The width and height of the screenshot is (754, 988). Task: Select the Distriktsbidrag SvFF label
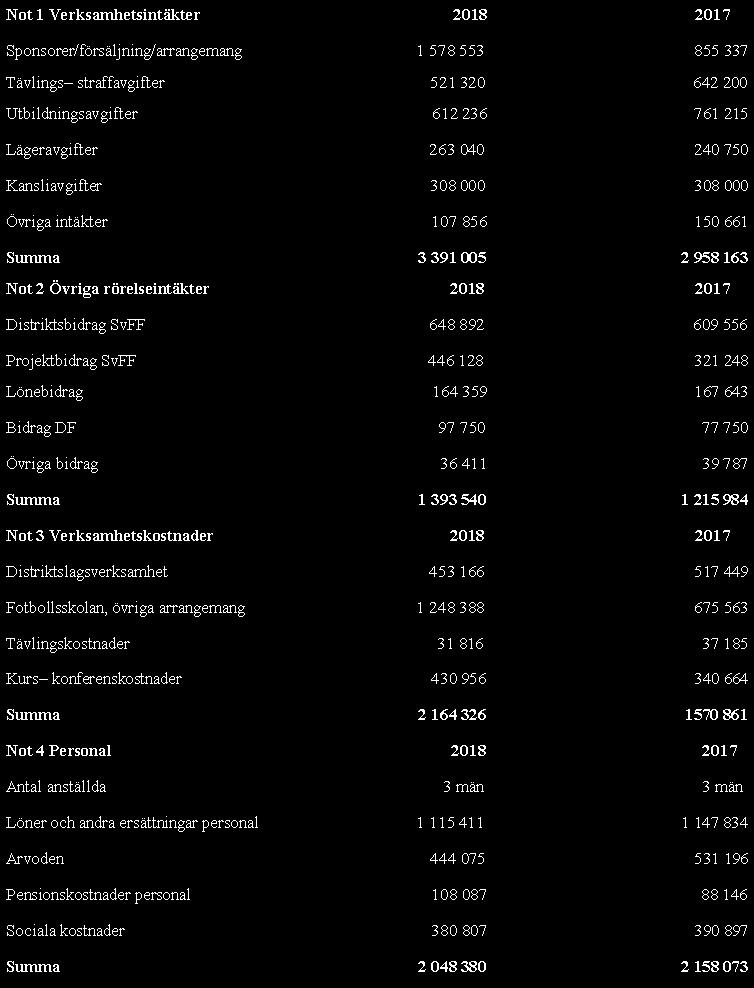click(x=76, y=325)
